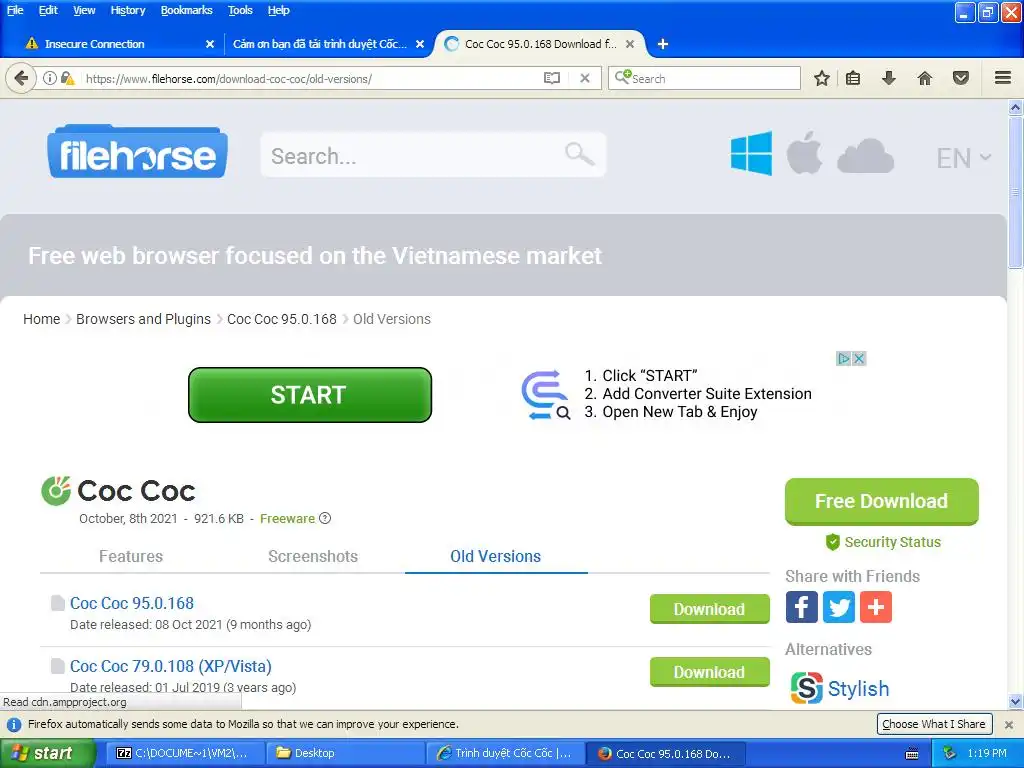This screenshot has width=1024, height=768.
Task: Open Coc Coc 79.0.108 (XP/Vista) link
Action: (170, 666)
